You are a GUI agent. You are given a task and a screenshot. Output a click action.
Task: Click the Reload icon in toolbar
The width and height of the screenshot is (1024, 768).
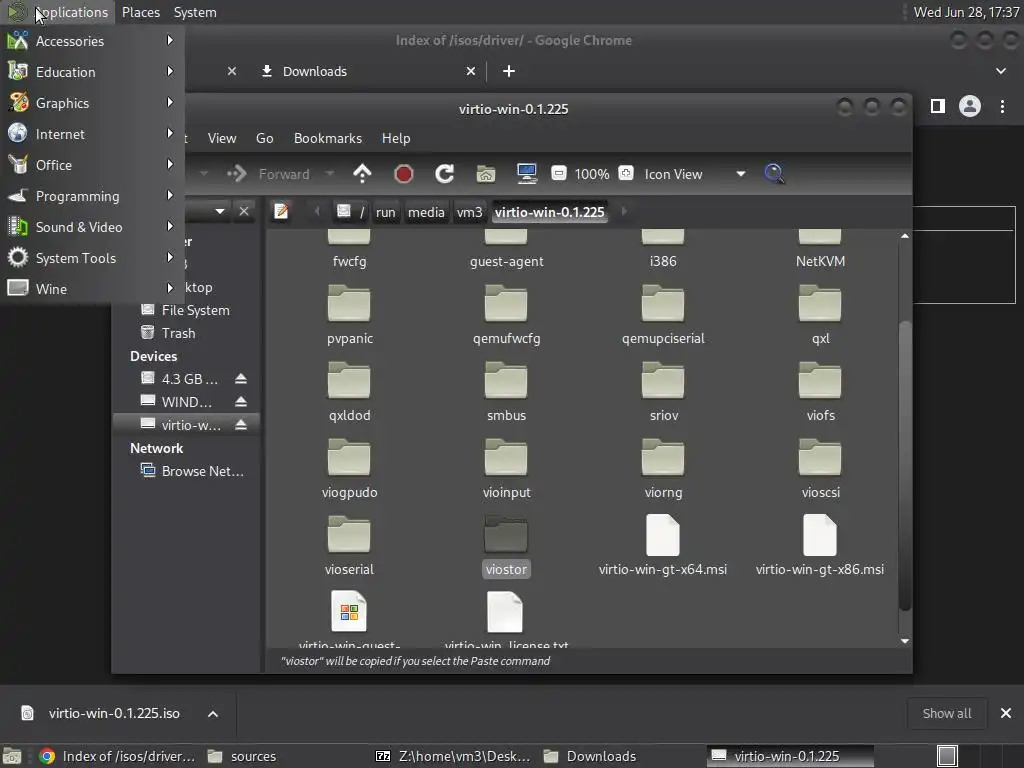click(x=445, y=174)
